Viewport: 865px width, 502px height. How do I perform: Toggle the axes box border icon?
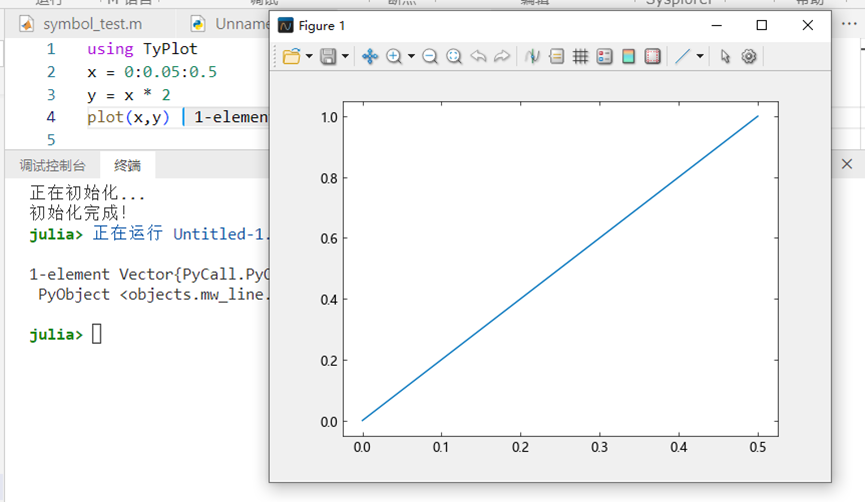(653, 56)
